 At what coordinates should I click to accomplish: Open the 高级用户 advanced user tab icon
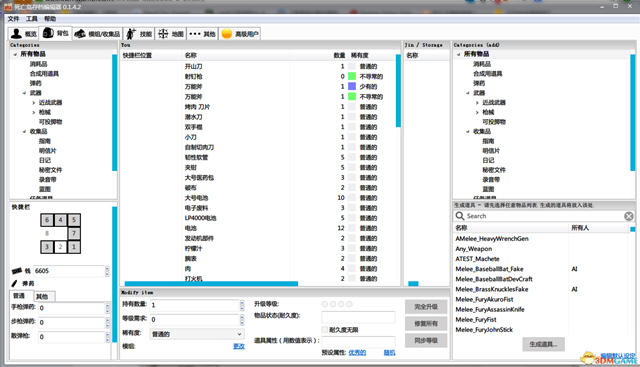(x=227, y=34)
